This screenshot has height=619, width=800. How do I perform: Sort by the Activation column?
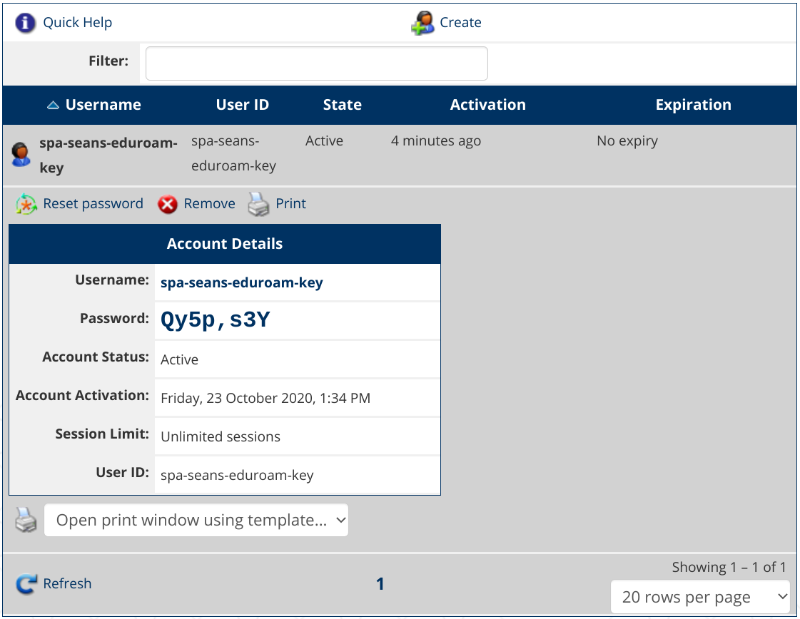[x=488, y=105]
